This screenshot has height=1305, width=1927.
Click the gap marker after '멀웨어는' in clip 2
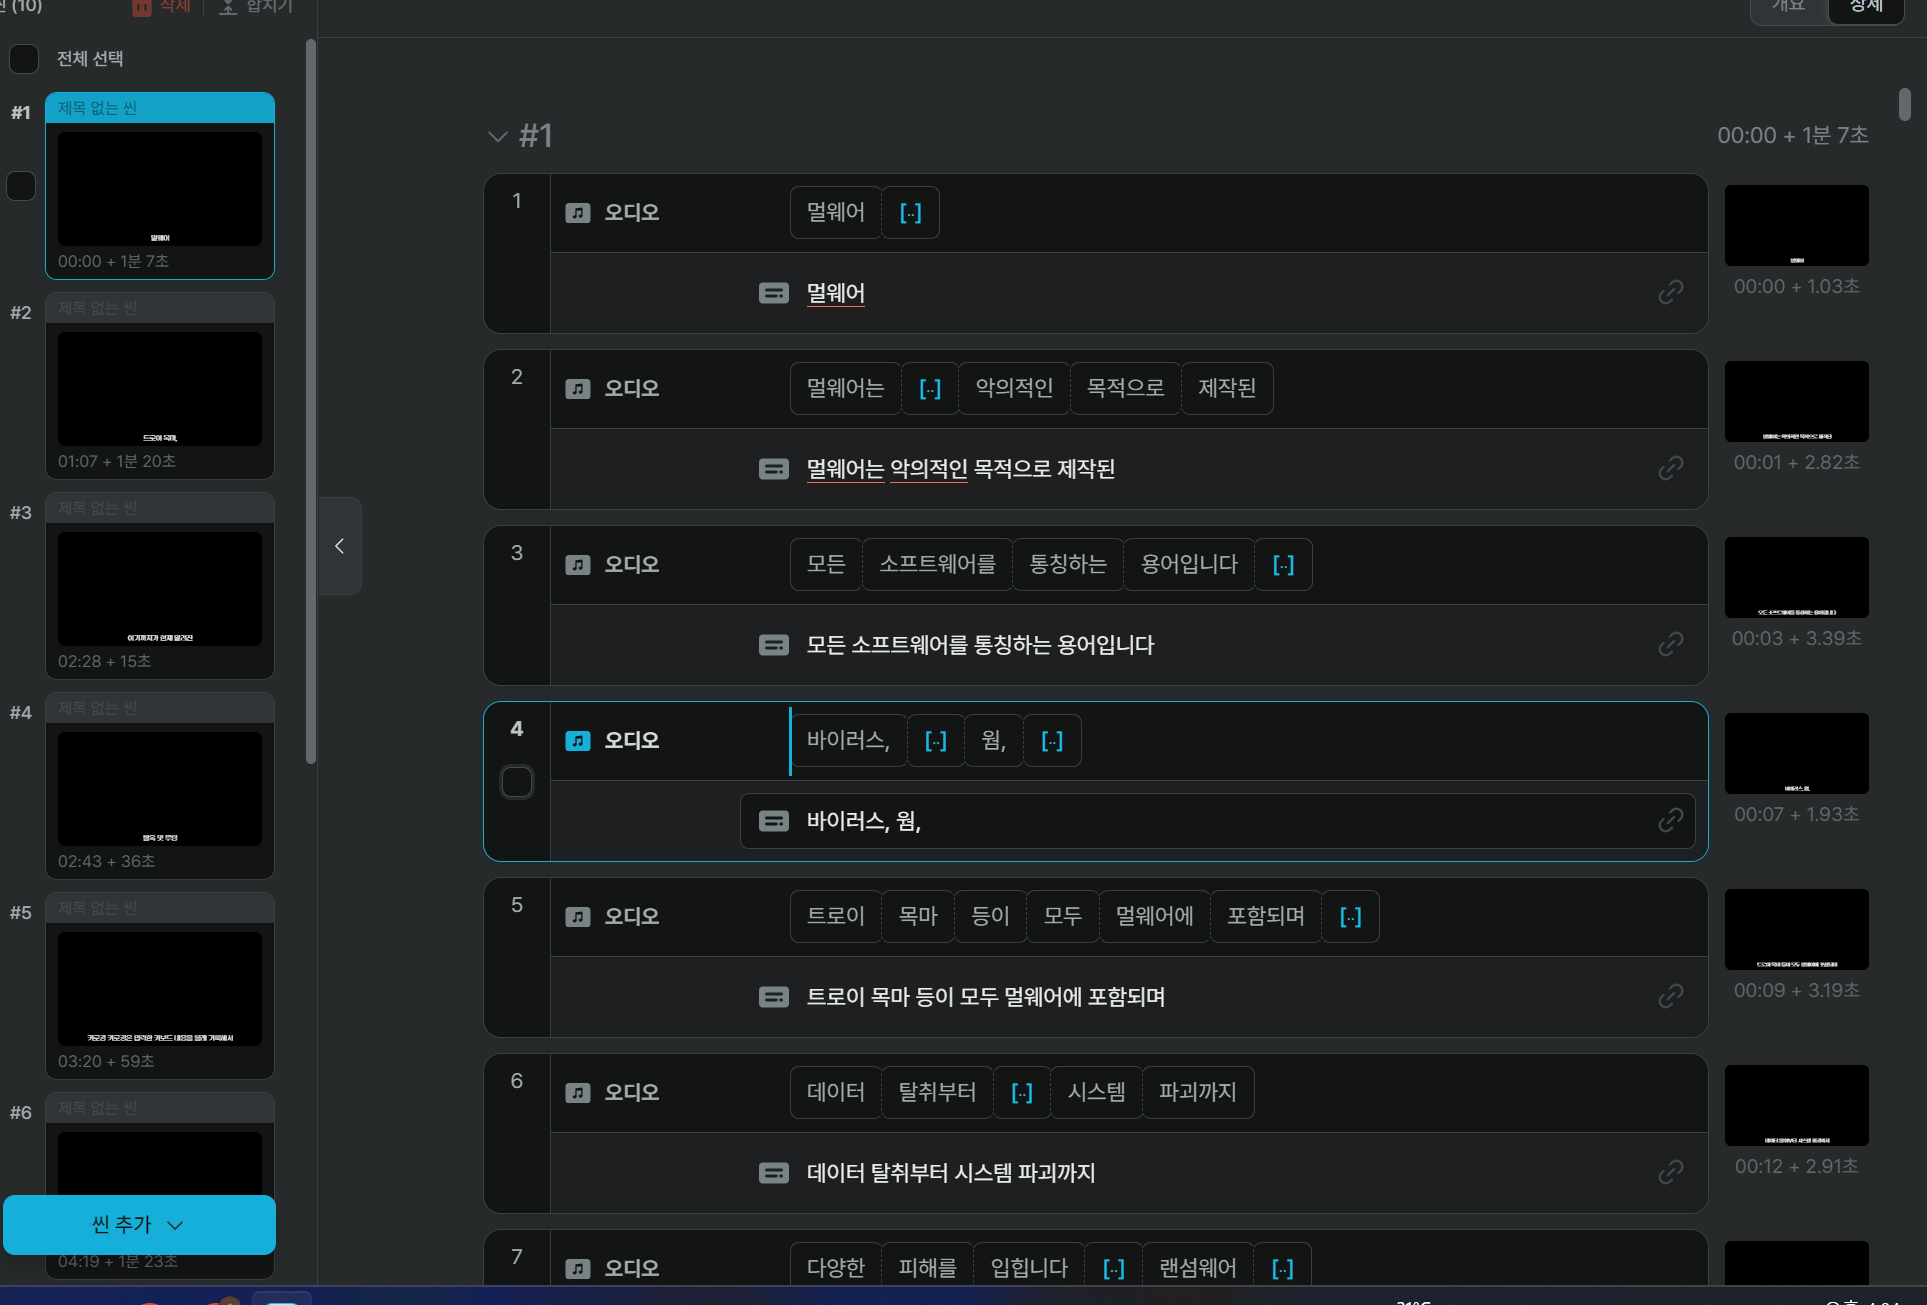930,389
